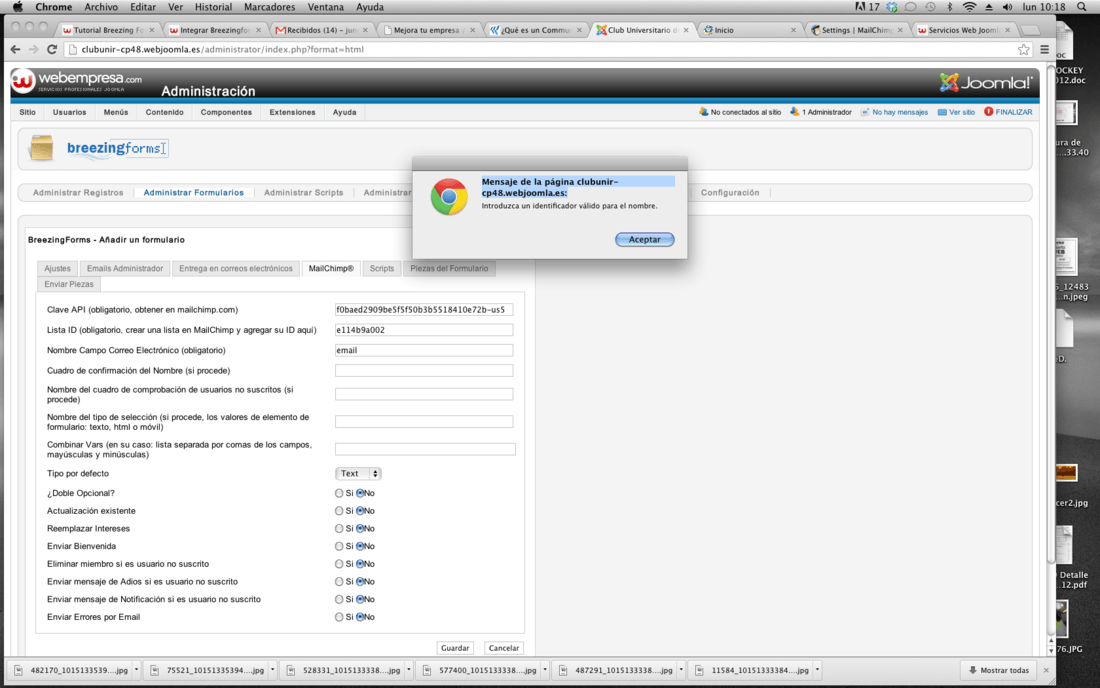Click the volume icon in menu bar

[1007, 7]
